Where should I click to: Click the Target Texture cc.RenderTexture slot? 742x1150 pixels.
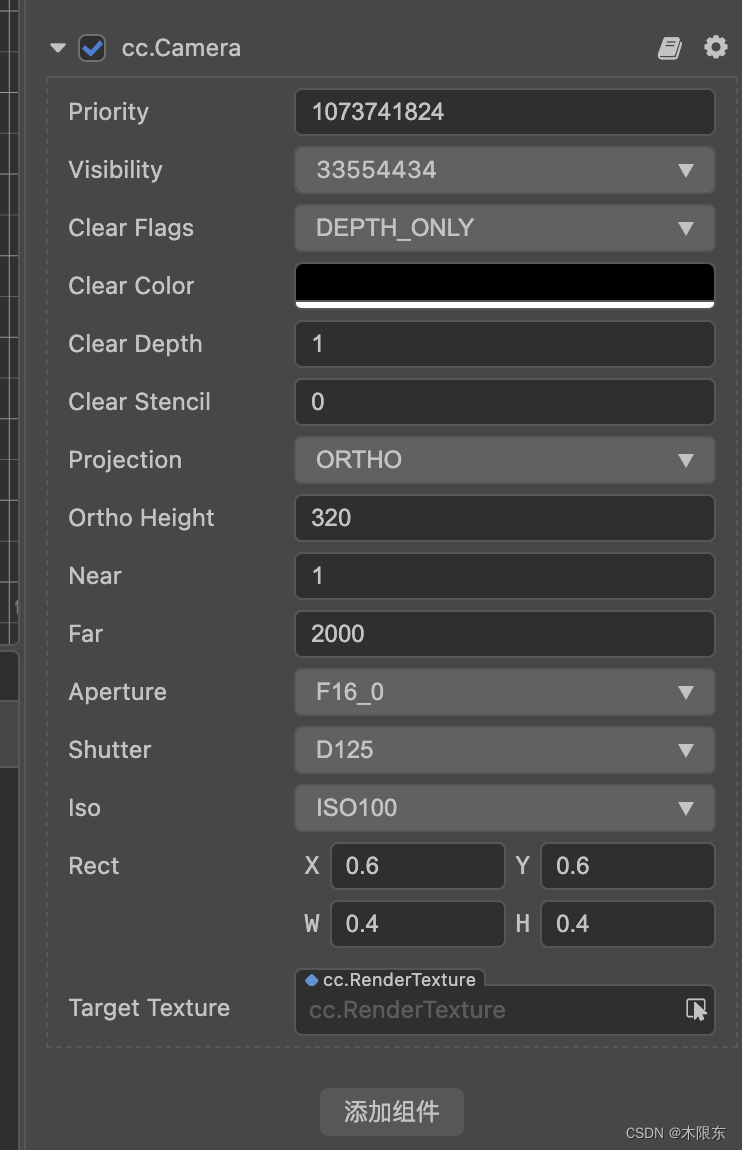(490, 1010)
